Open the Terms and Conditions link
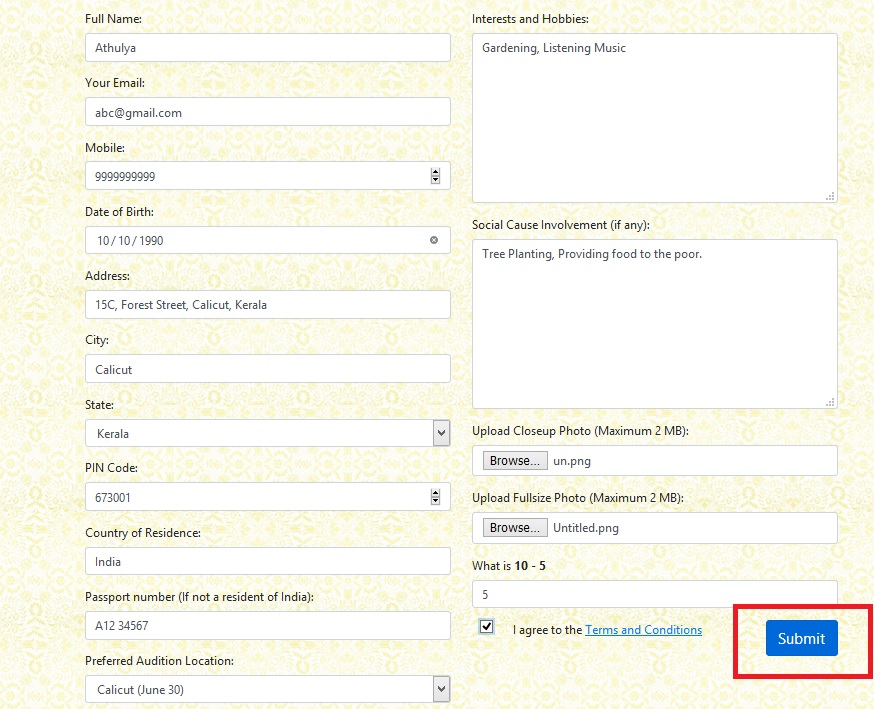874x709 pixels. point(643,630)
